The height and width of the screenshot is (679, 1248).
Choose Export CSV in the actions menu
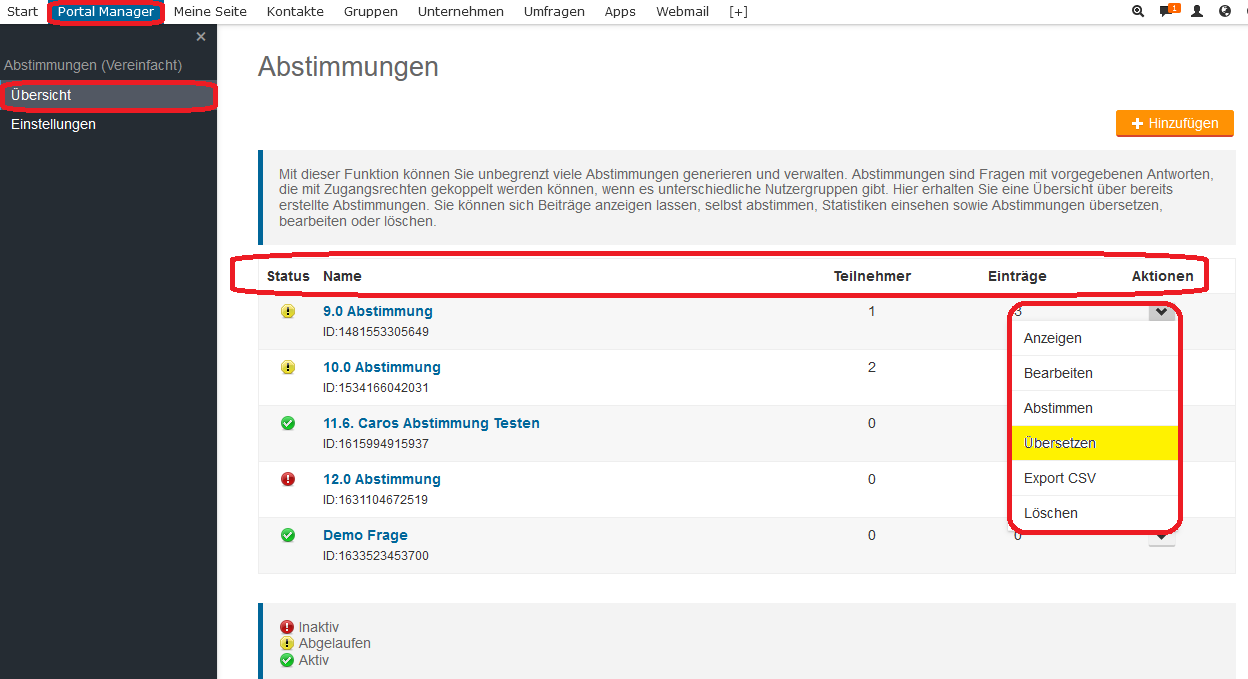click(x=1094, y=478)
